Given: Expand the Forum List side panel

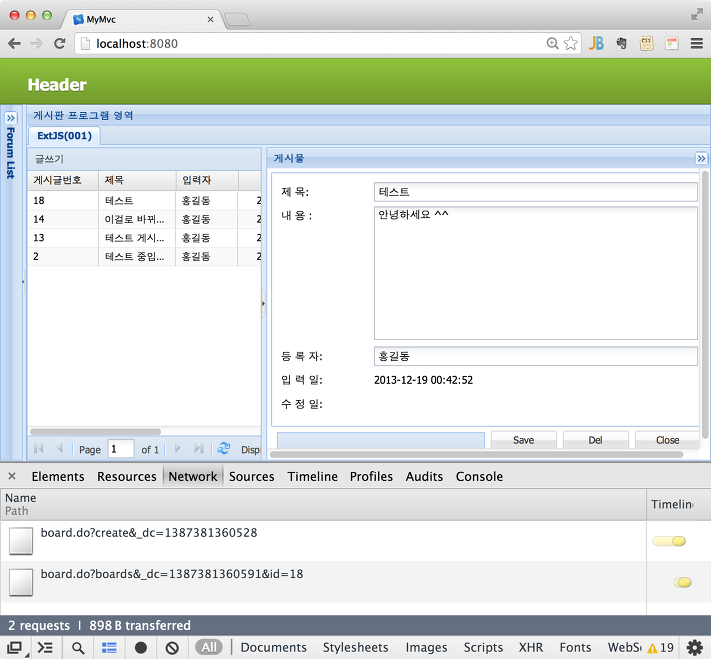Looking at the screenshot, I should click(11, 118).
